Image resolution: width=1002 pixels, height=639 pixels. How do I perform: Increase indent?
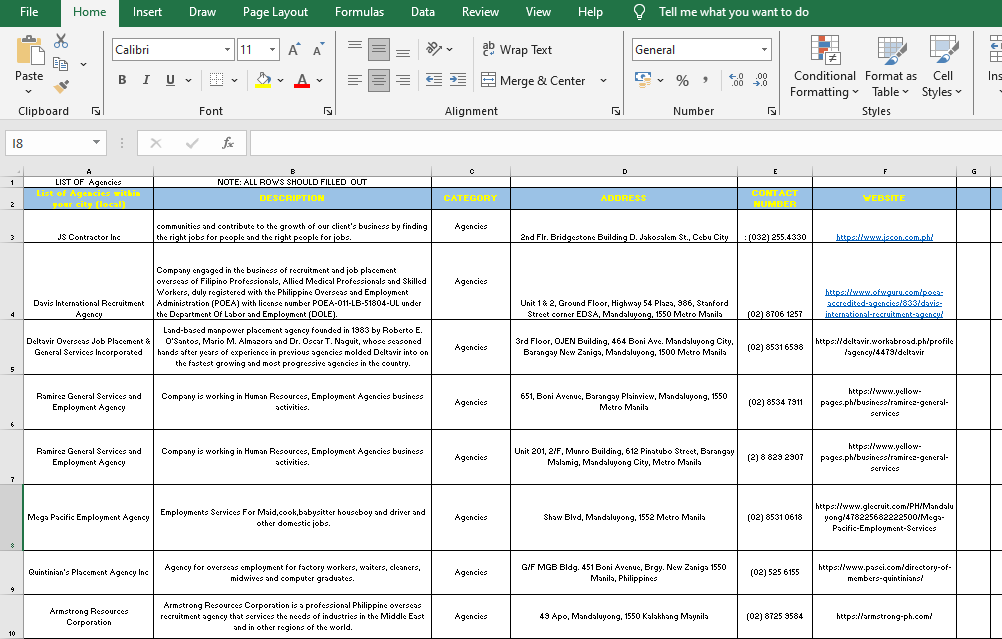pyautogui.click(x=458, y=80)
